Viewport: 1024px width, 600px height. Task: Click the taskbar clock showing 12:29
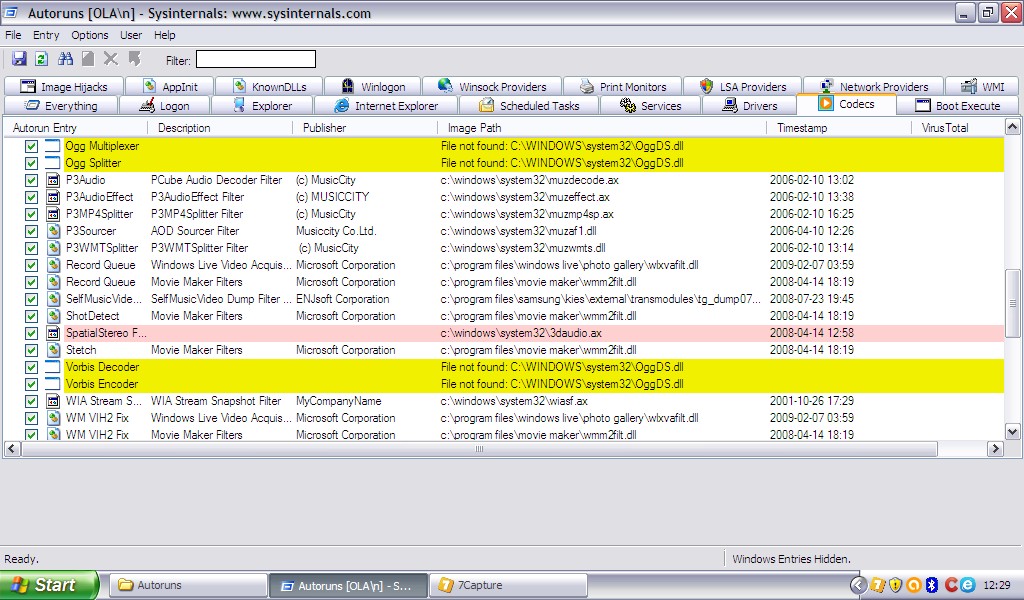997,585
